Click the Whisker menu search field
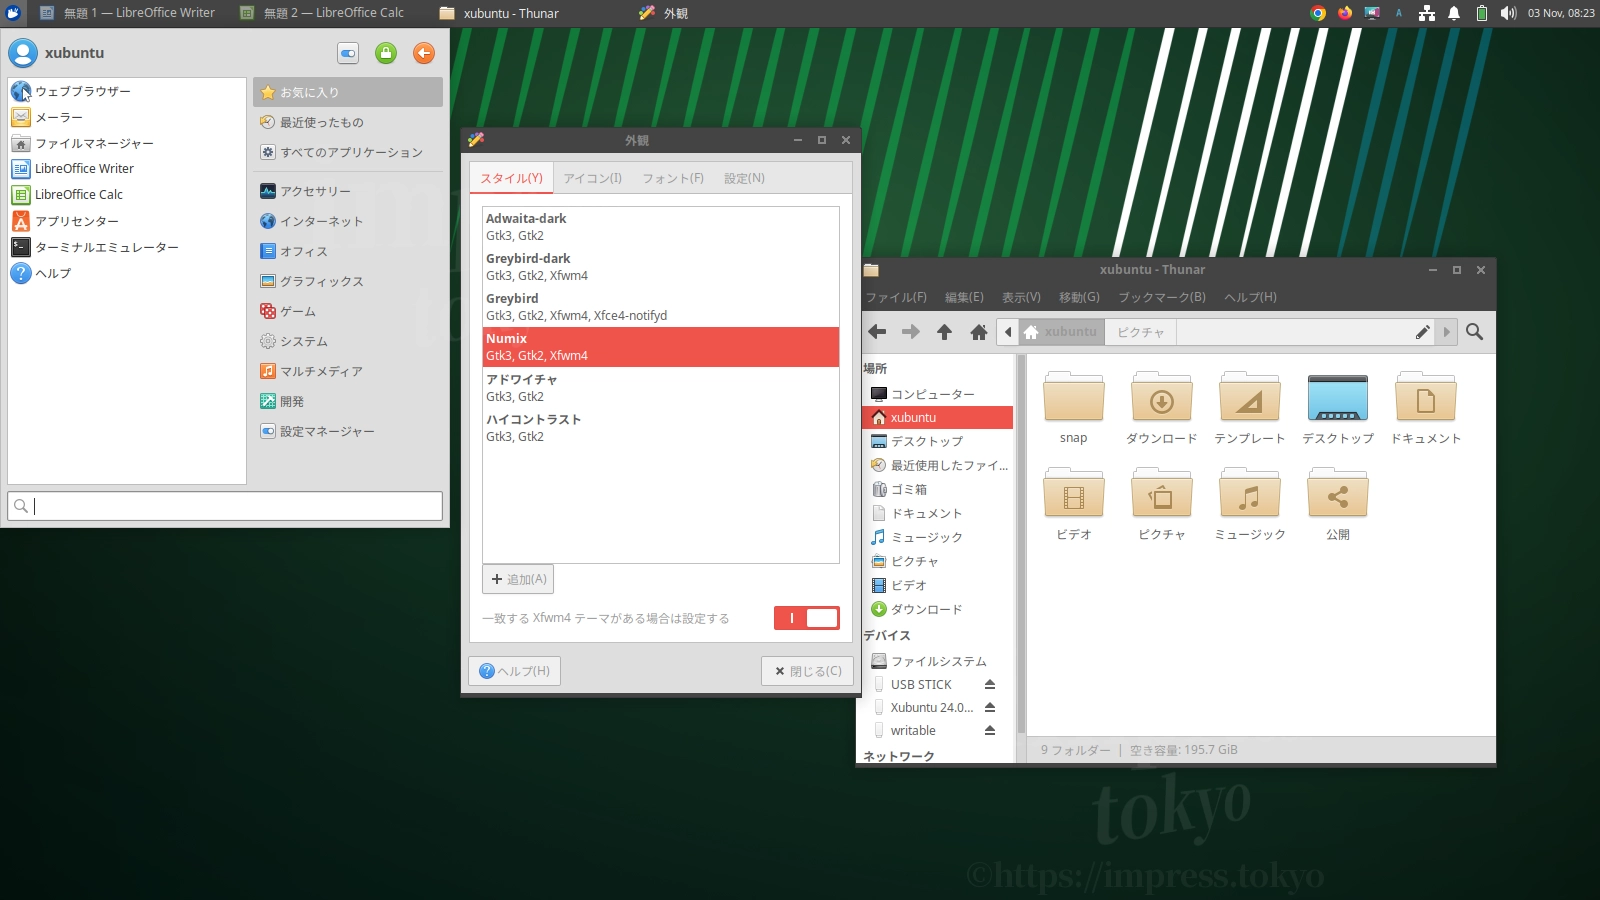 point(225,506)
